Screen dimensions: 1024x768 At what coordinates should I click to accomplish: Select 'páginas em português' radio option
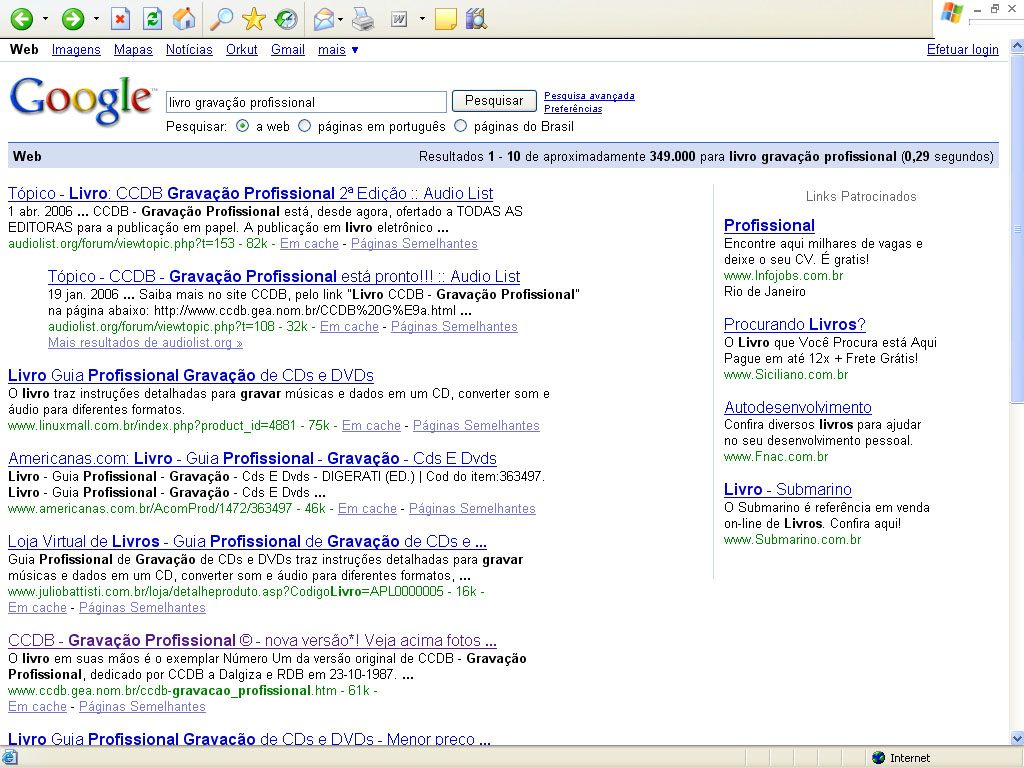305,127
